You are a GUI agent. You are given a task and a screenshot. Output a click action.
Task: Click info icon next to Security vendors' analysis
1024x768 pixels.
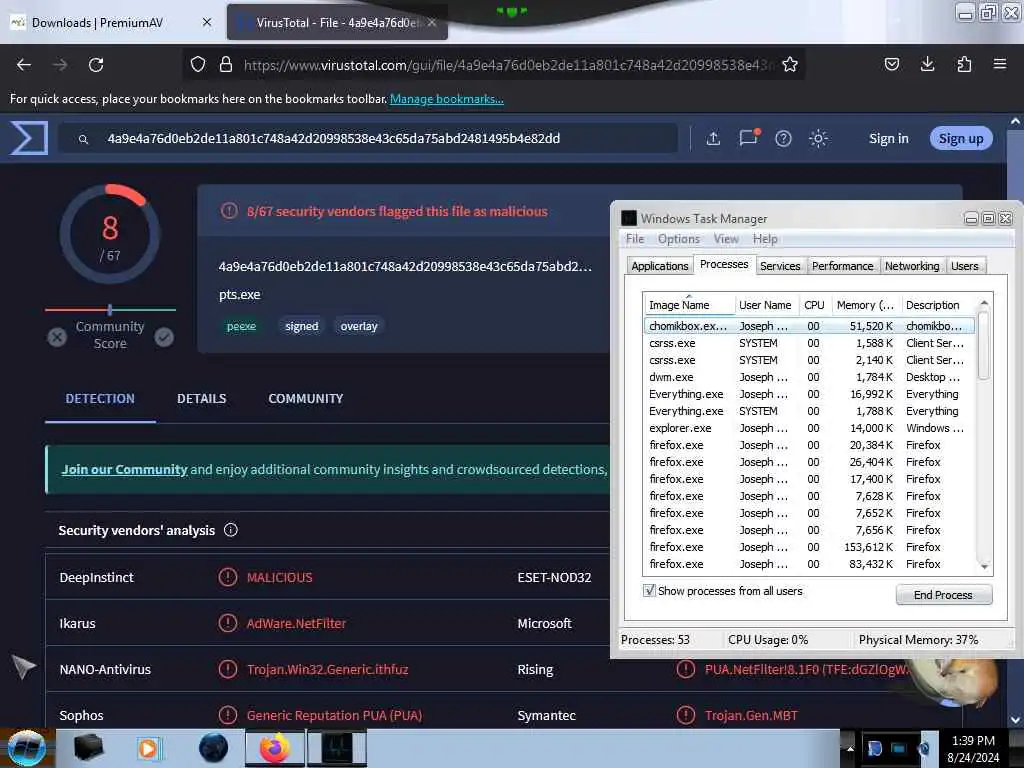point(231,530)
